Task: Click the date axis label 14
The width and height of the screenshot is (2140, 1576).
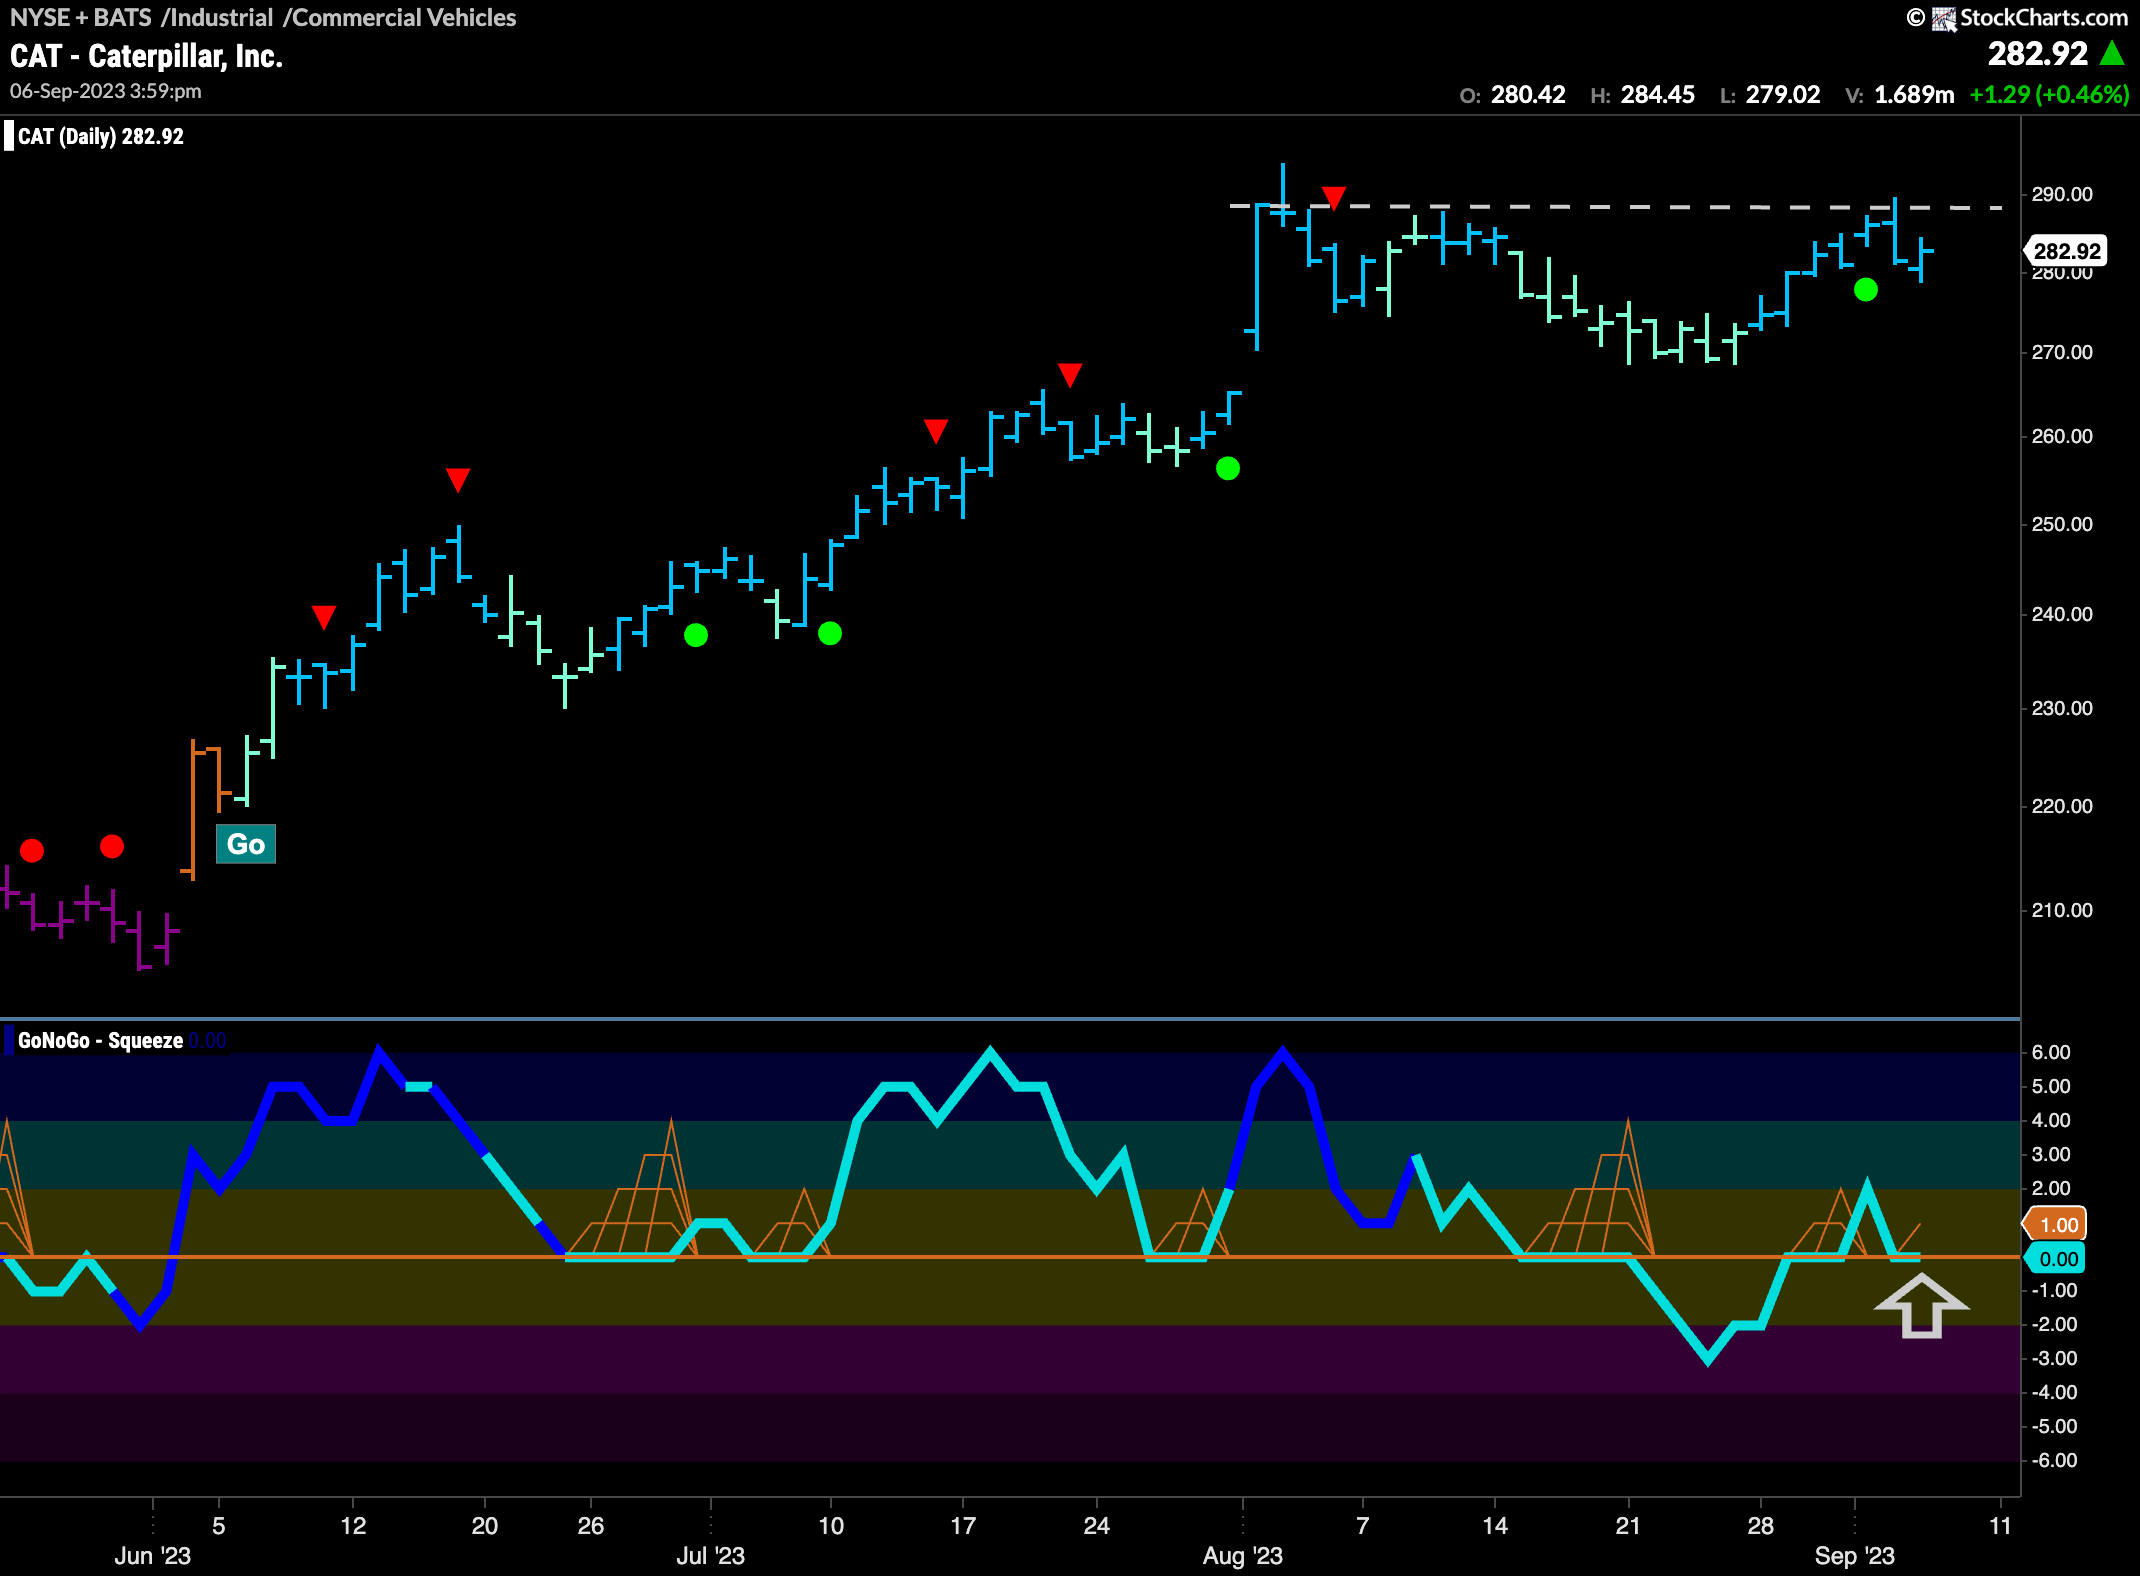Action: [1495, 1526]
